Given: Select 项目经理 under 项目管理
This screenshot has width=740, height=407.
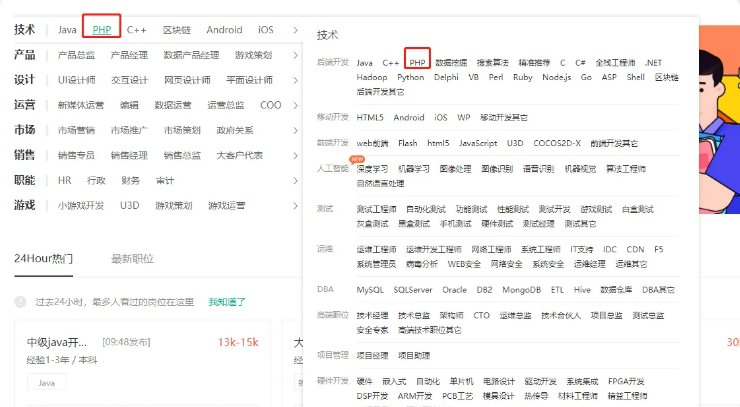Looking at the screenshot, I should [372, 355].
